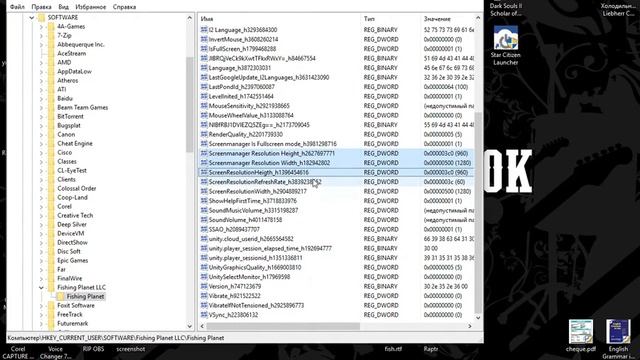Collapse the Fishing Planet LLC key

41,287
